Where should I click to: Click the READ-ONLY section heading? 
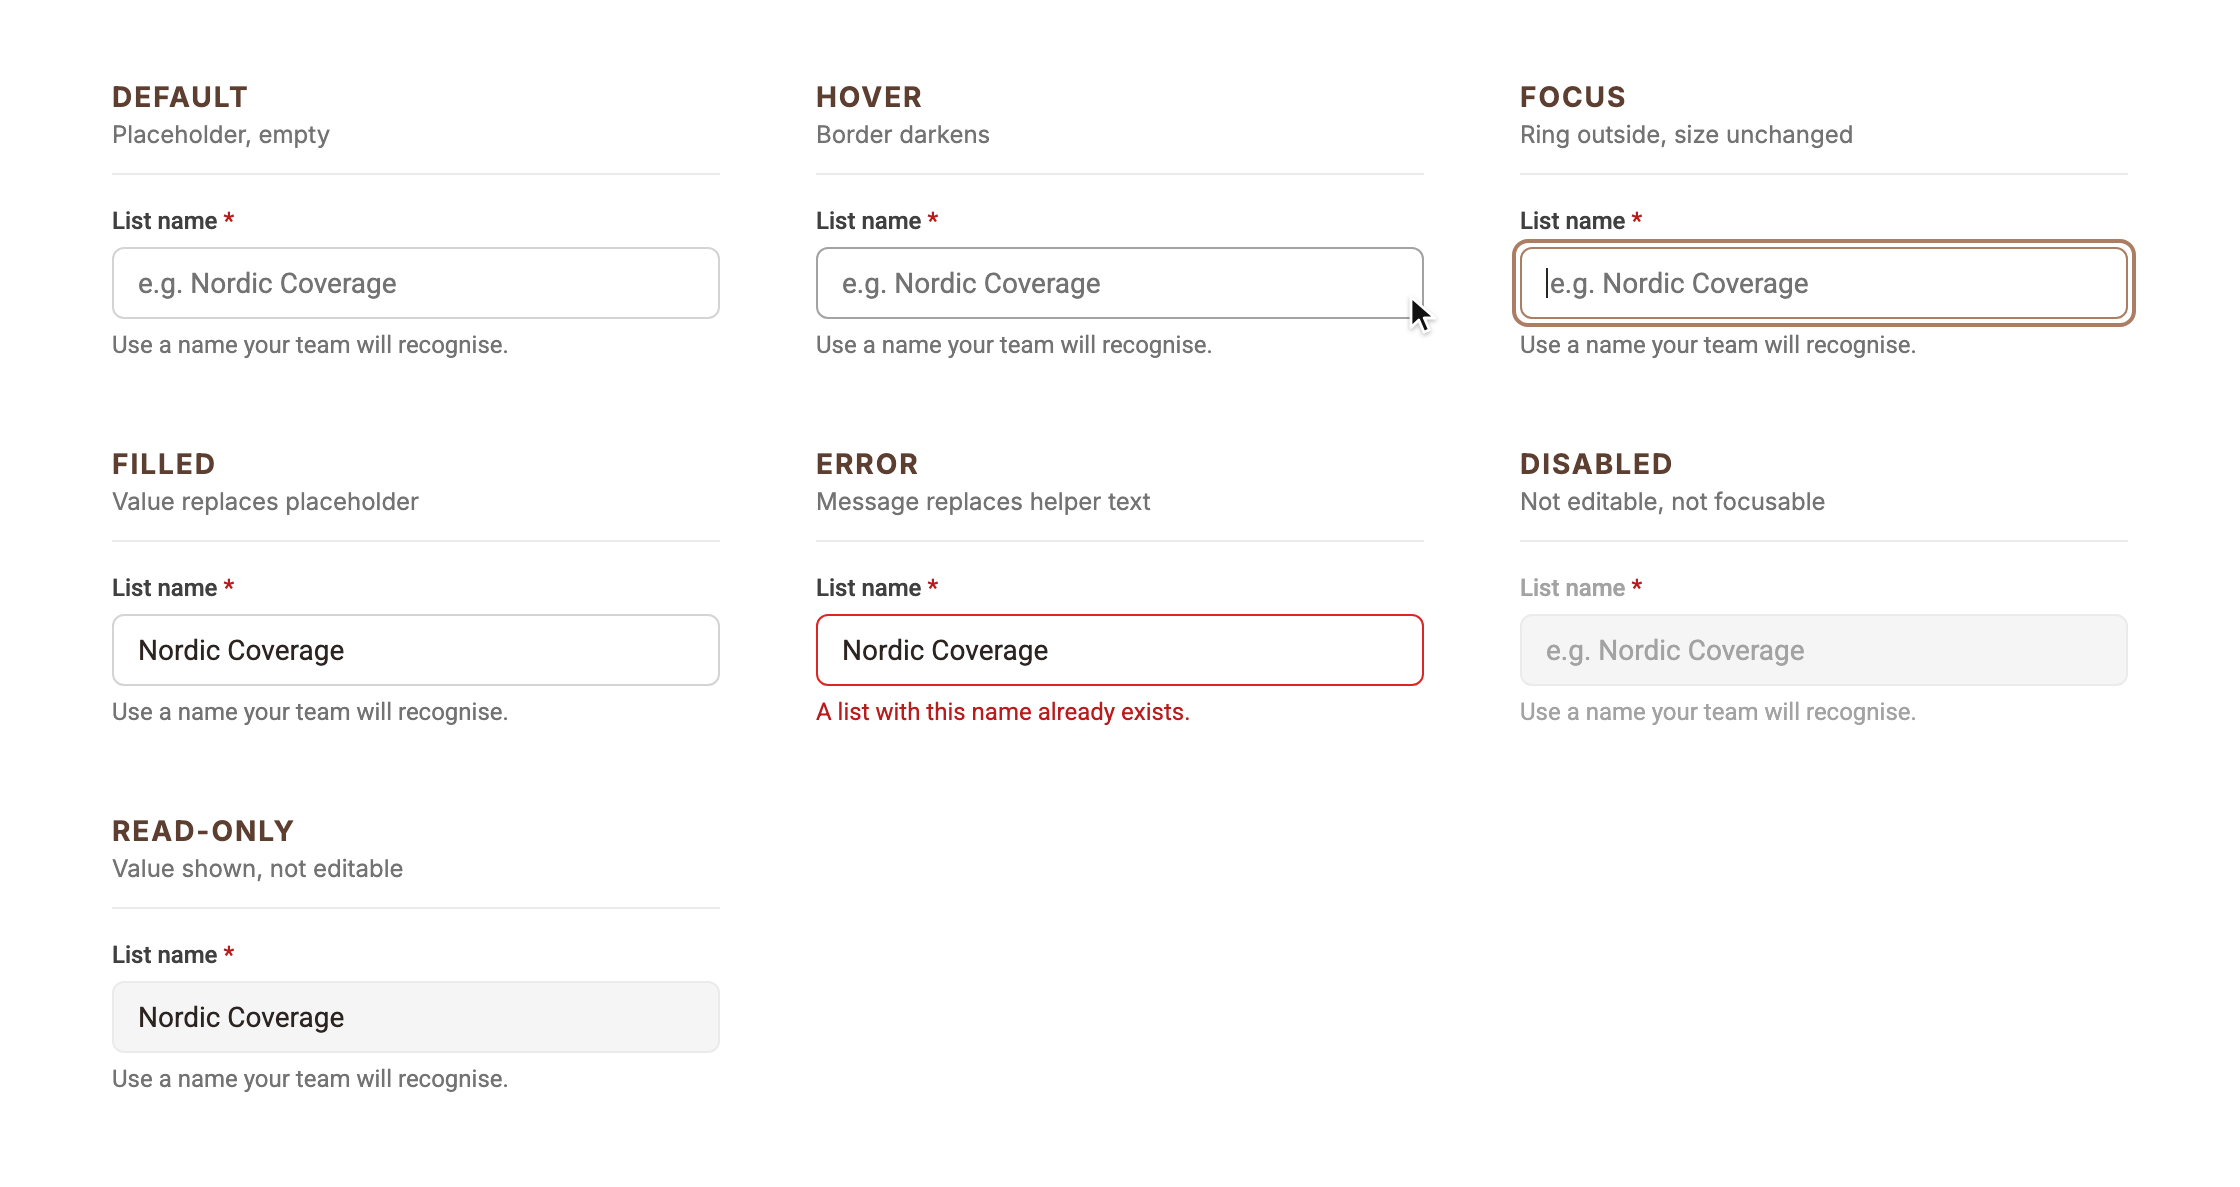click(203, 831)
